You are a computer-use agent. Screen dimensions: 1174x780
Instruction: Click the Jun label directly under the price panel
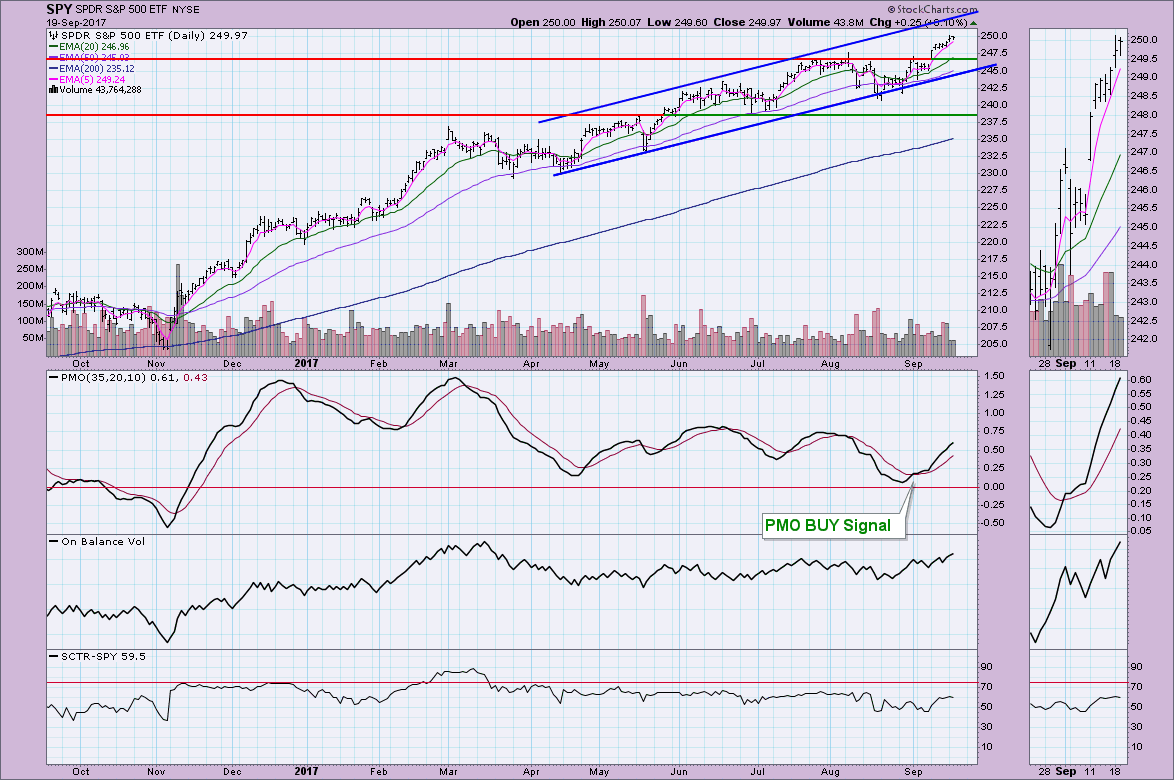tap(679, 364)
